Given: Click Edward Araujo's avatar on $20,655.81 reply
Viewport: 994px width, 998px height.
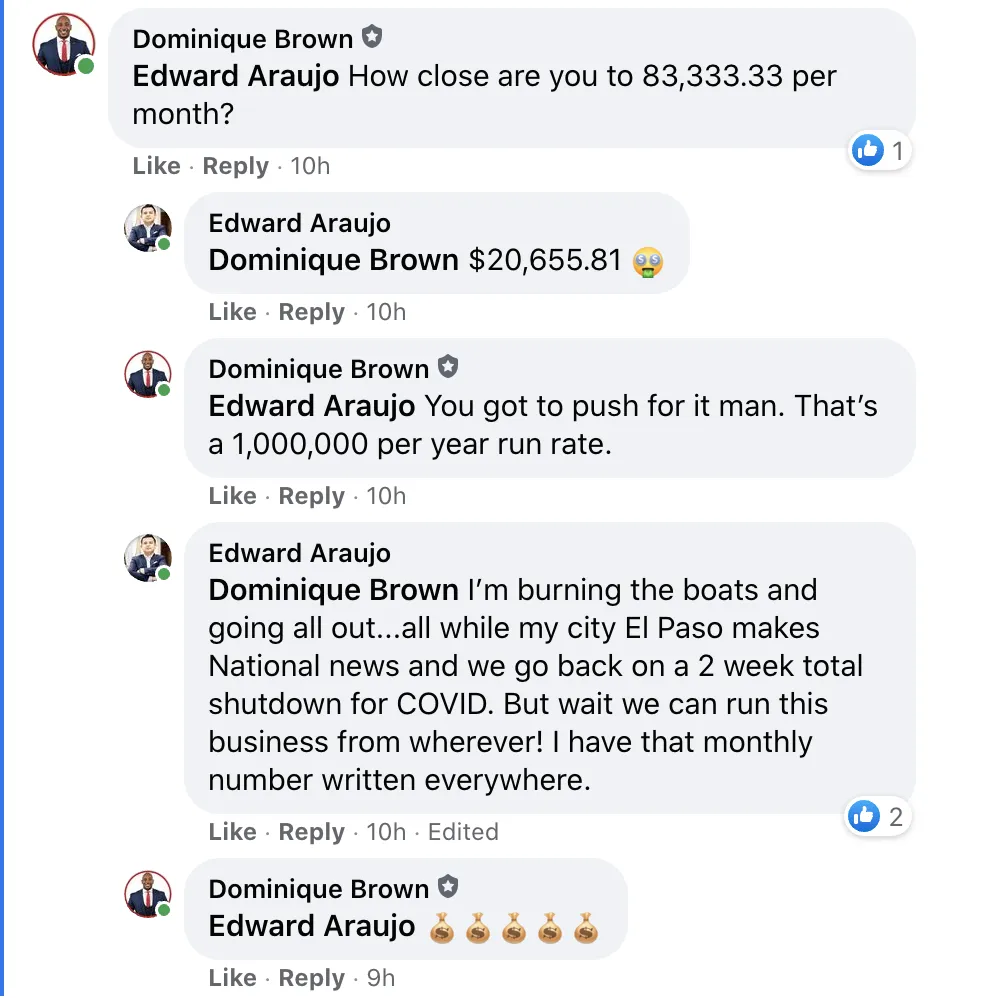Looking at the screenshot, I should pyautogui.click(x=148, y=228).
